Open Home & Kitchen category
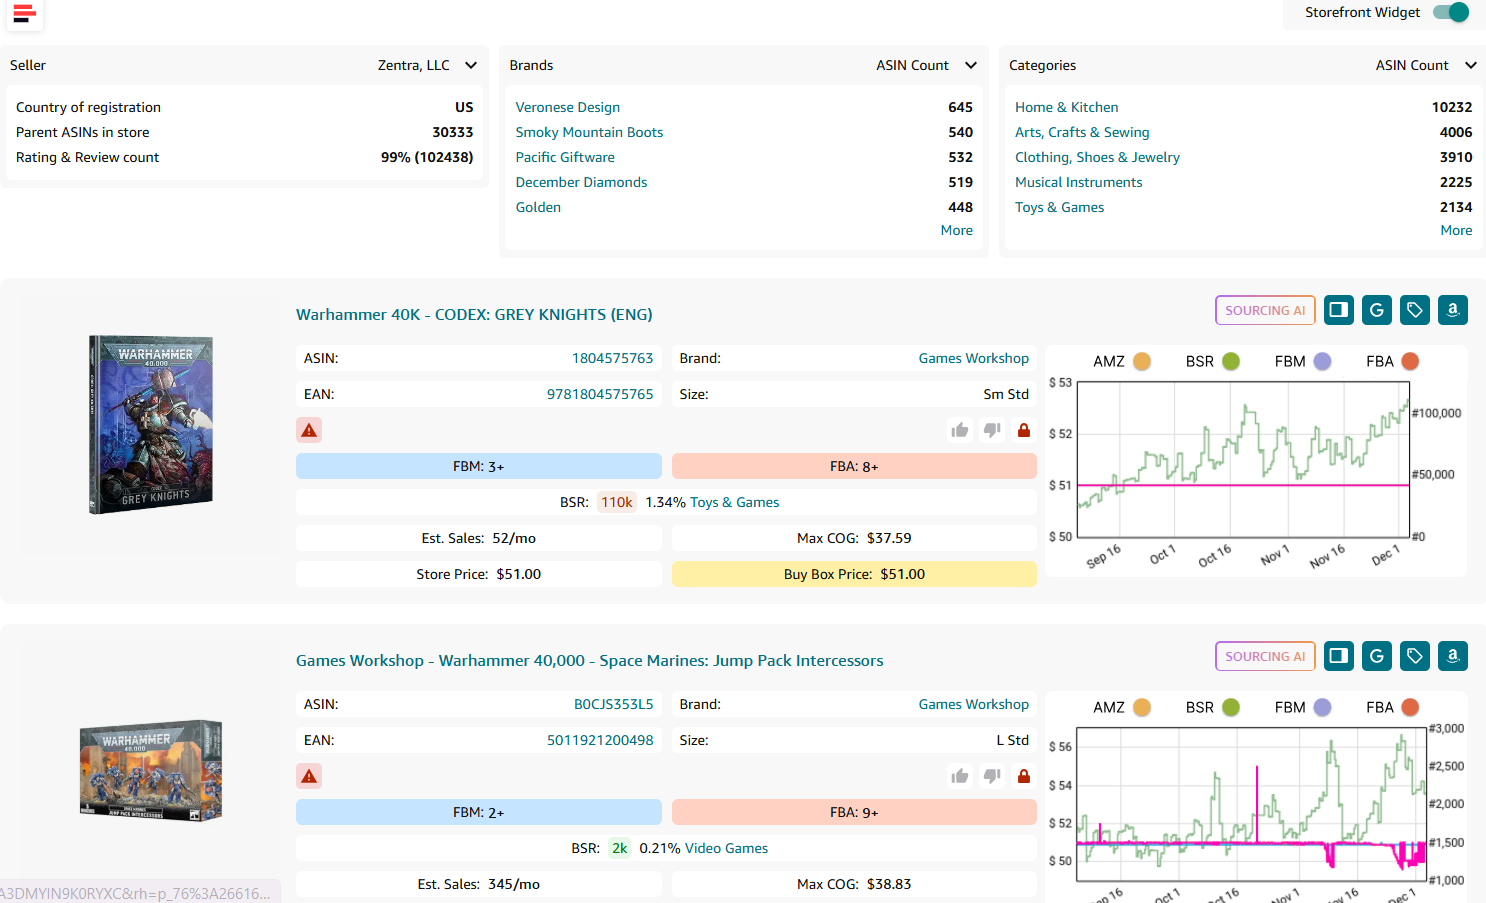Image resolution: width=1486 pixels, height=903 pixels. 1066,107
